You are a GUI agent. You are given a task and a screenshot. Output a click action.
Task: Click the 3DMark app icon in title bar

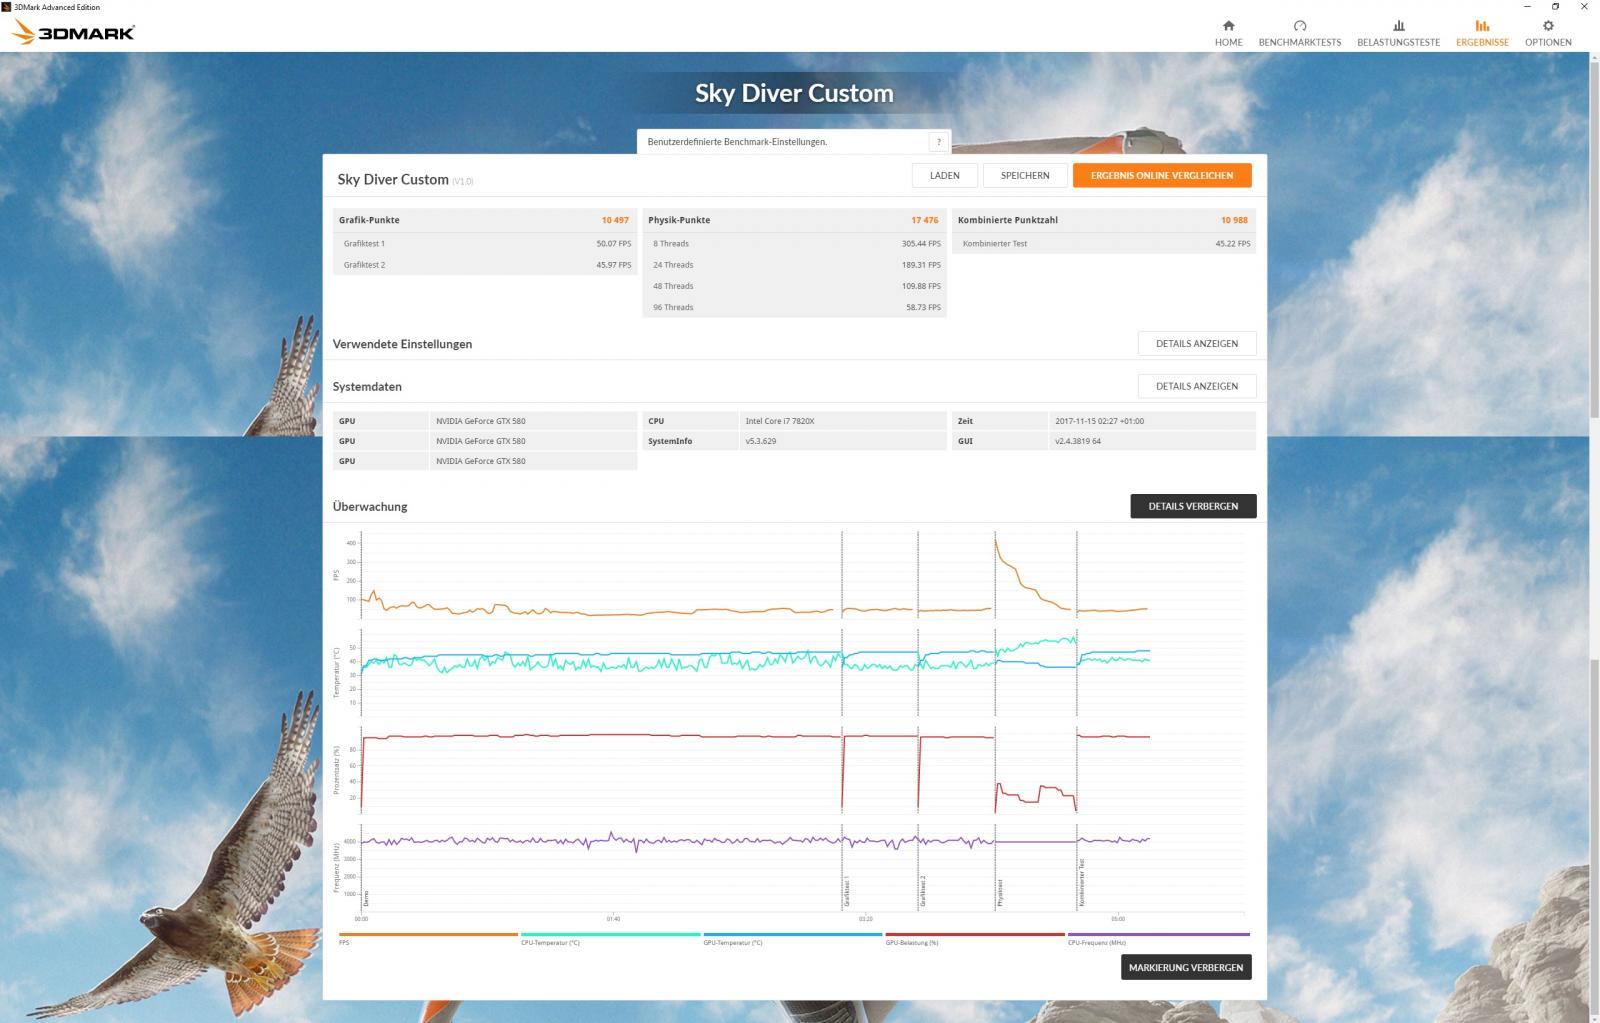click(6, 6)
